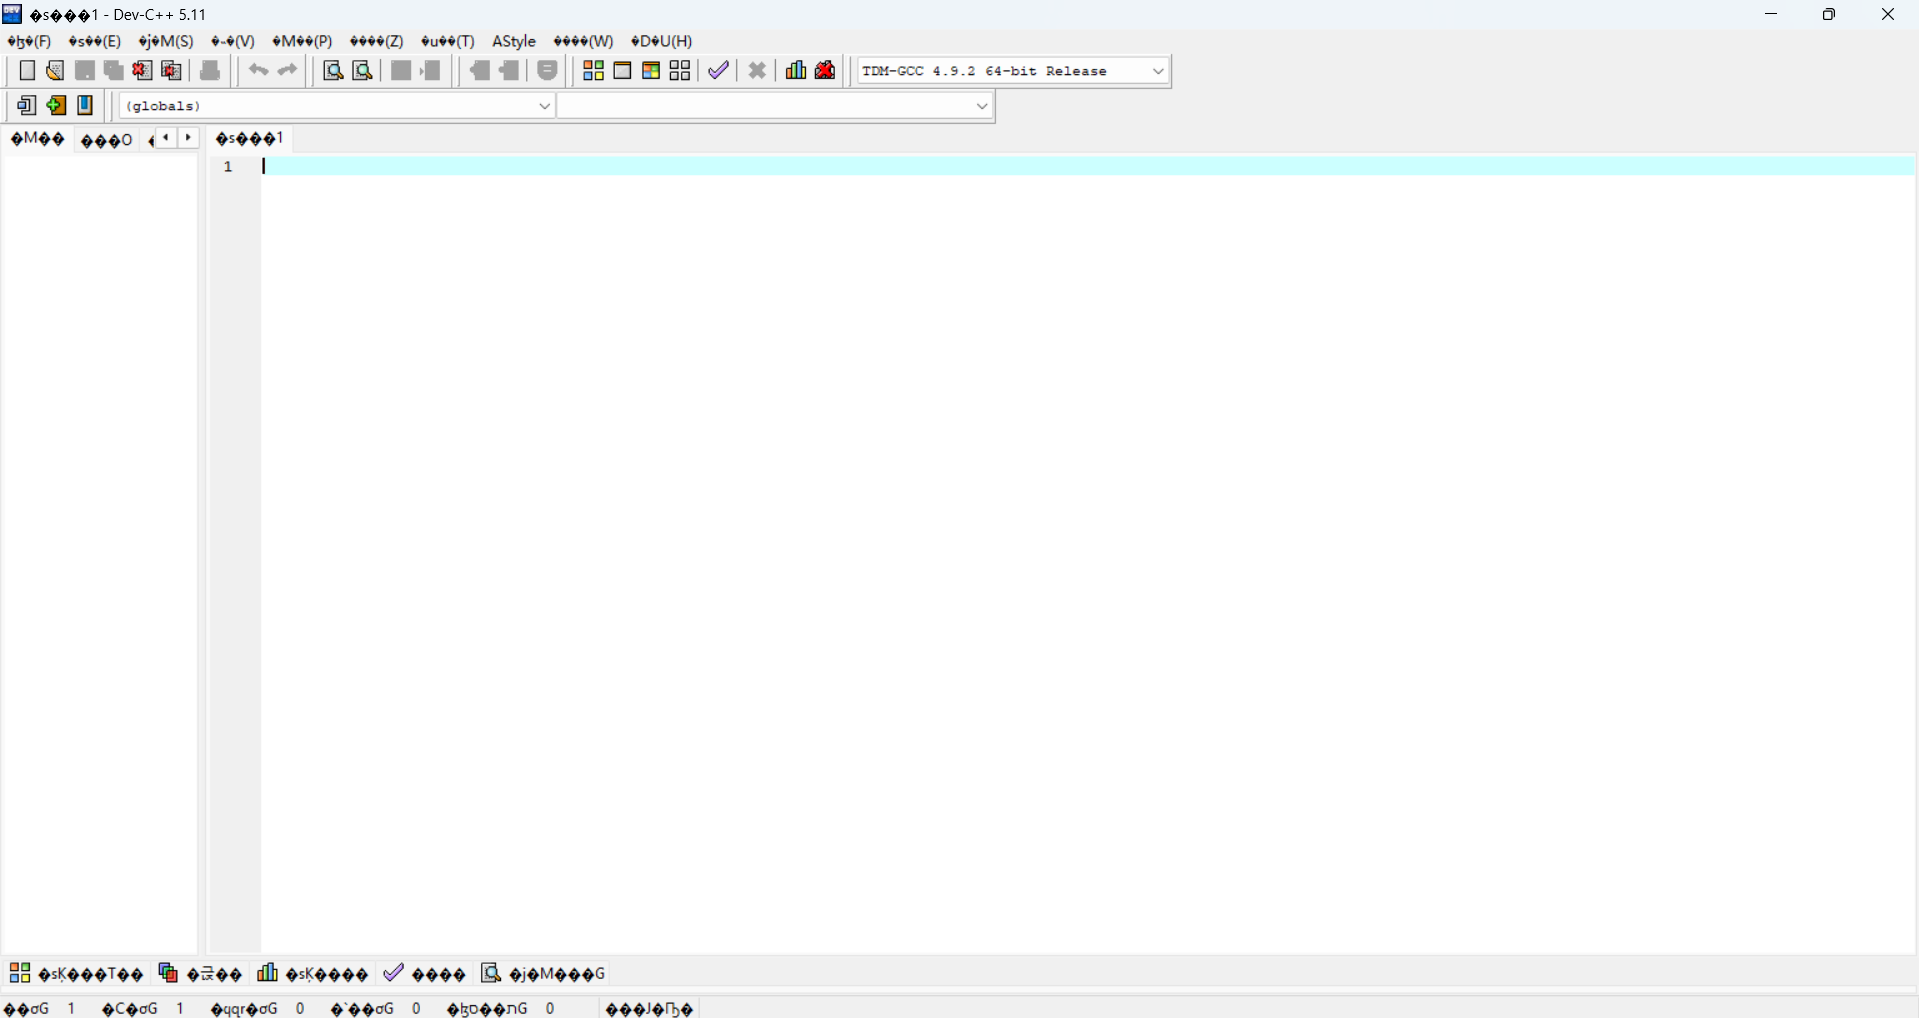Click the Undo arrow icon
Viewport: 1919px width, 1018px height.
(258, 70)
